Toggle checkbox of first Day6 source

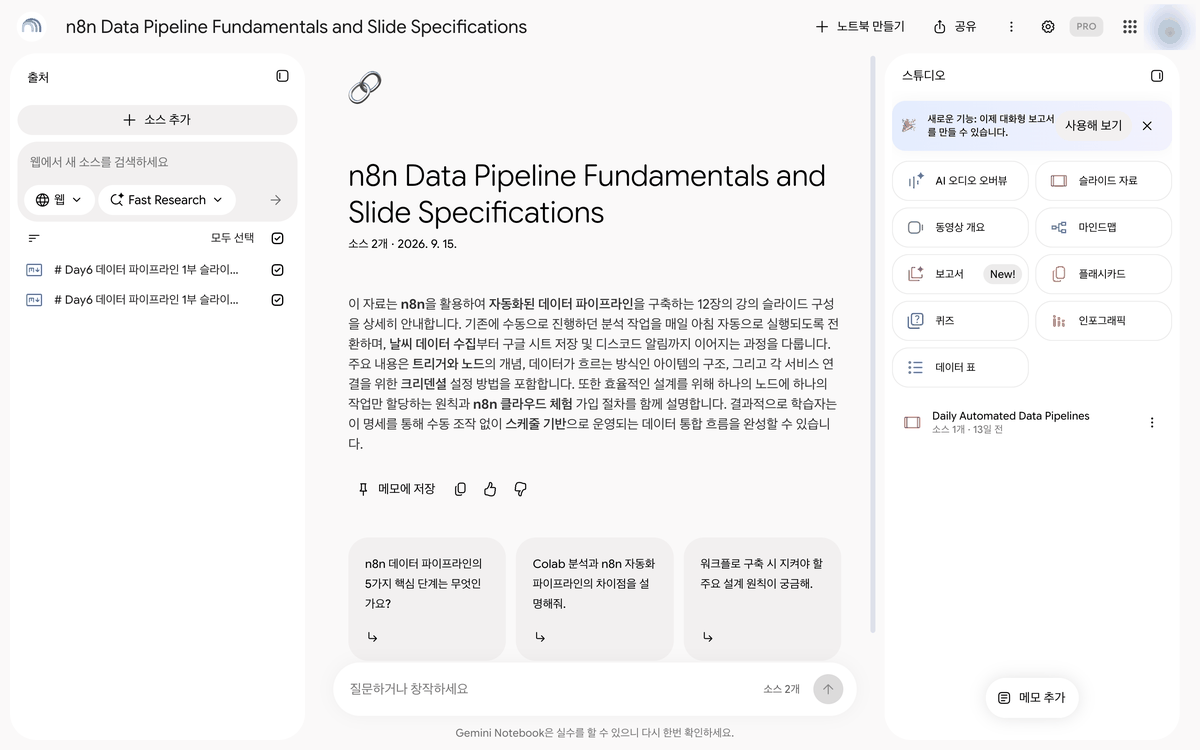277,270
